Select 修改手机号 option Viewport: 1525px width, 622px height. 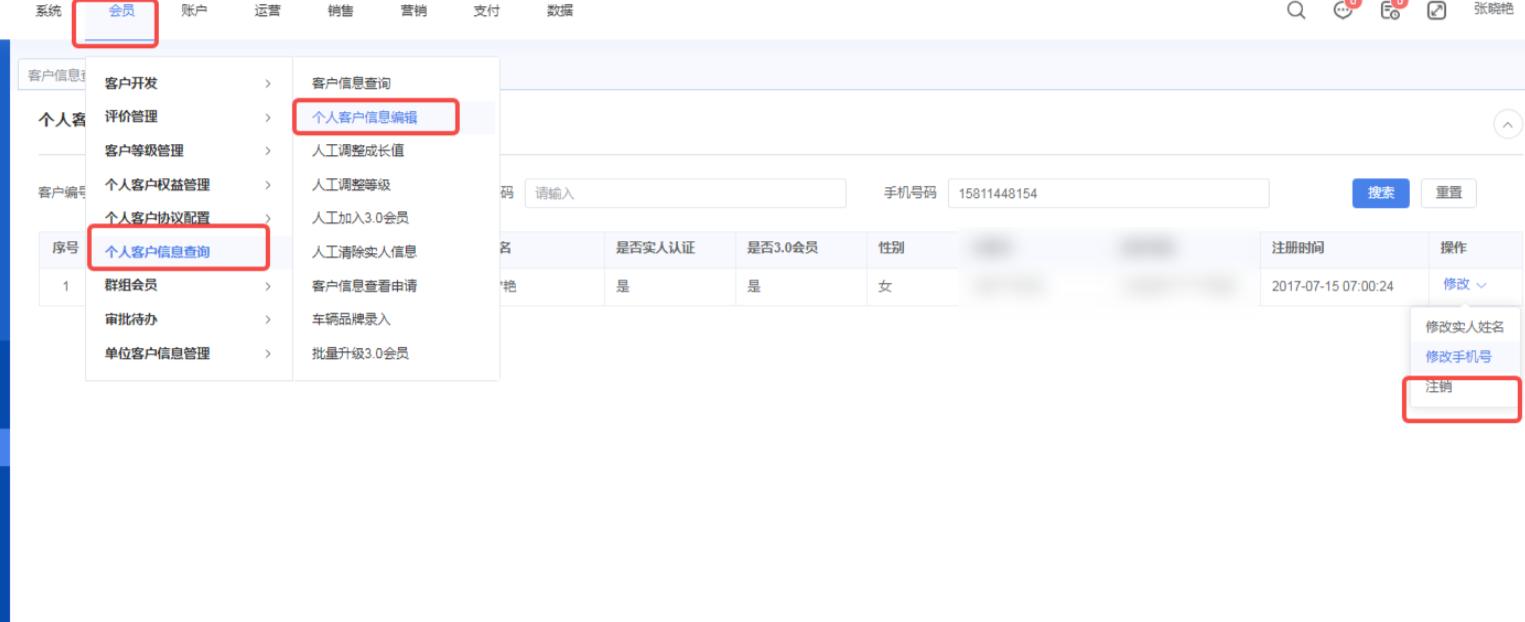tap(1458, 356)
